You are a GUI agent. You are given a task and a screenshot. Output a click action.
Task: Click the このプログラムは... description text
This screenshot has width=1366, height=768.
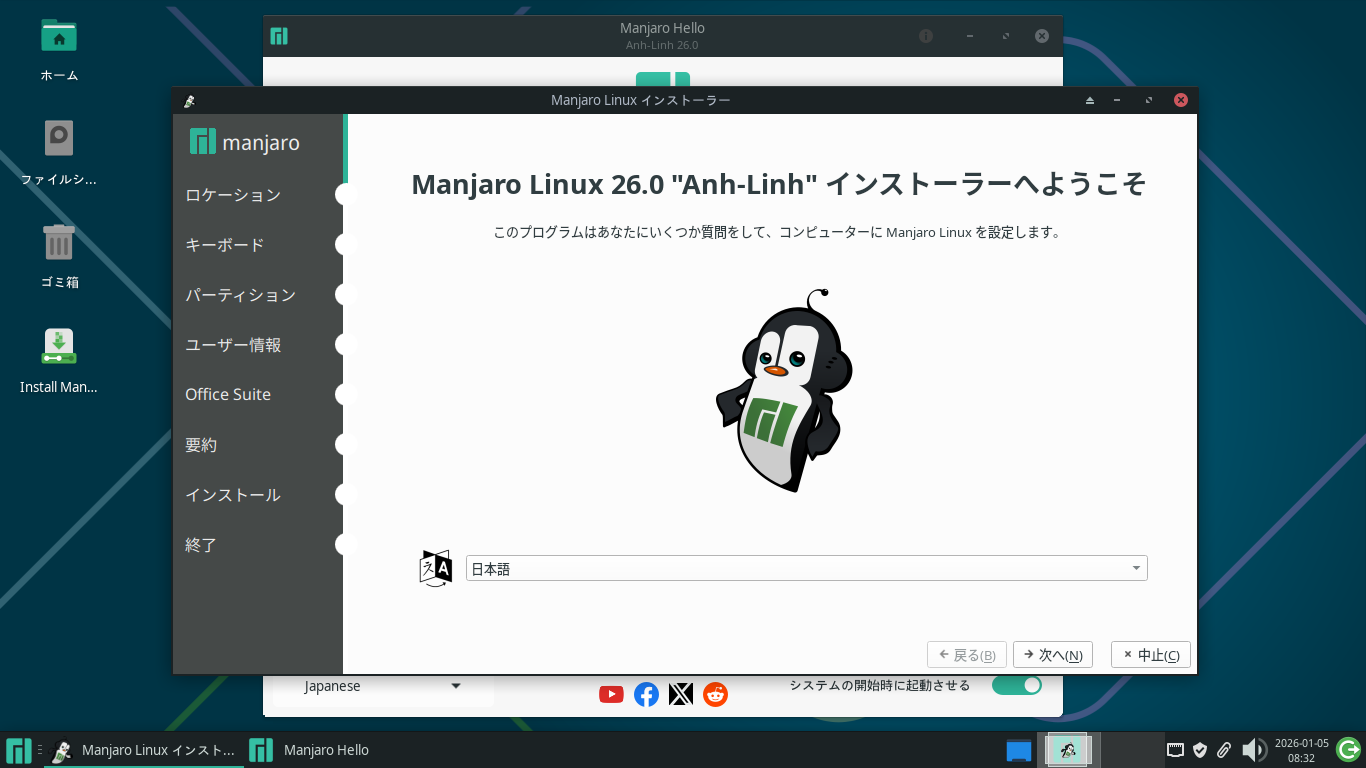coord(776,232)
